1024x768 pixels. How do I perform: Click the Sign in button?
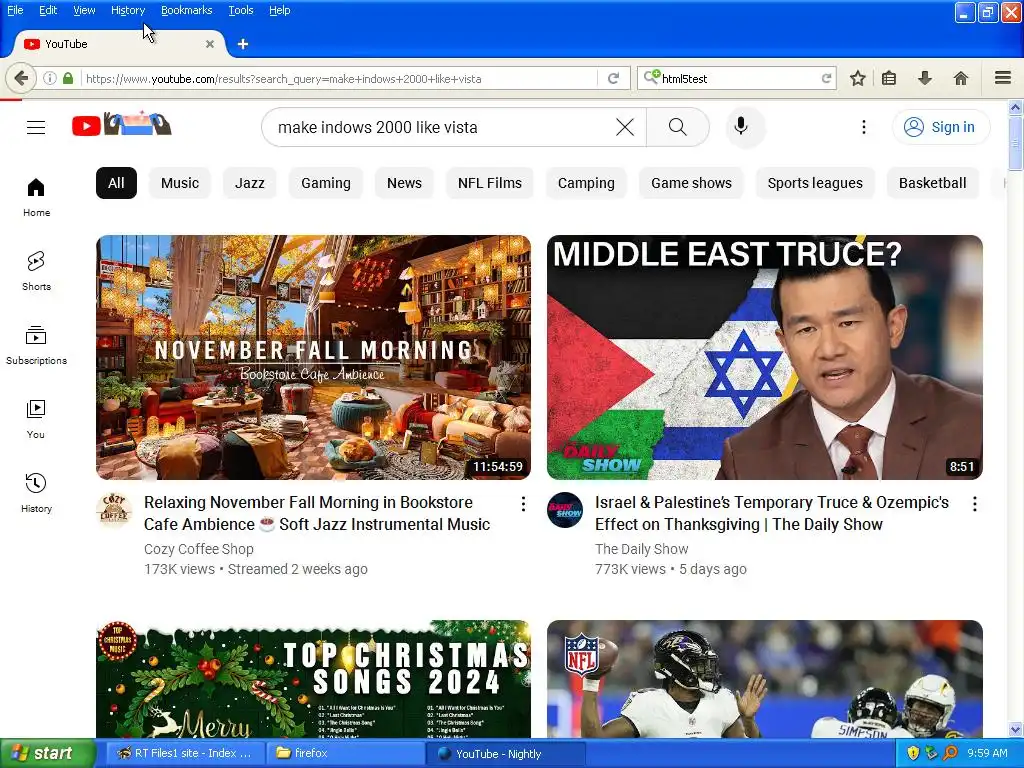pos(941,127)
